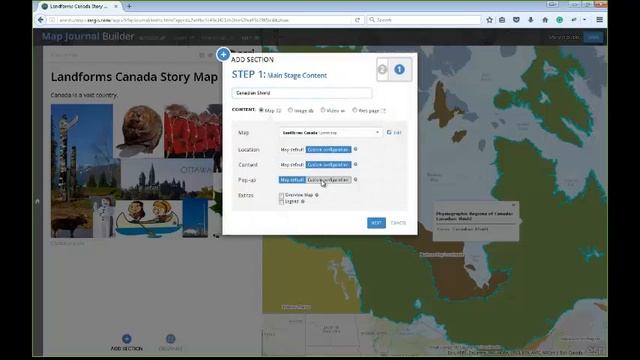Image resolution: width=640 pixels, height=360 pixels.
Task: Click the Cancel link in dialog
Action: coord(398,223)
